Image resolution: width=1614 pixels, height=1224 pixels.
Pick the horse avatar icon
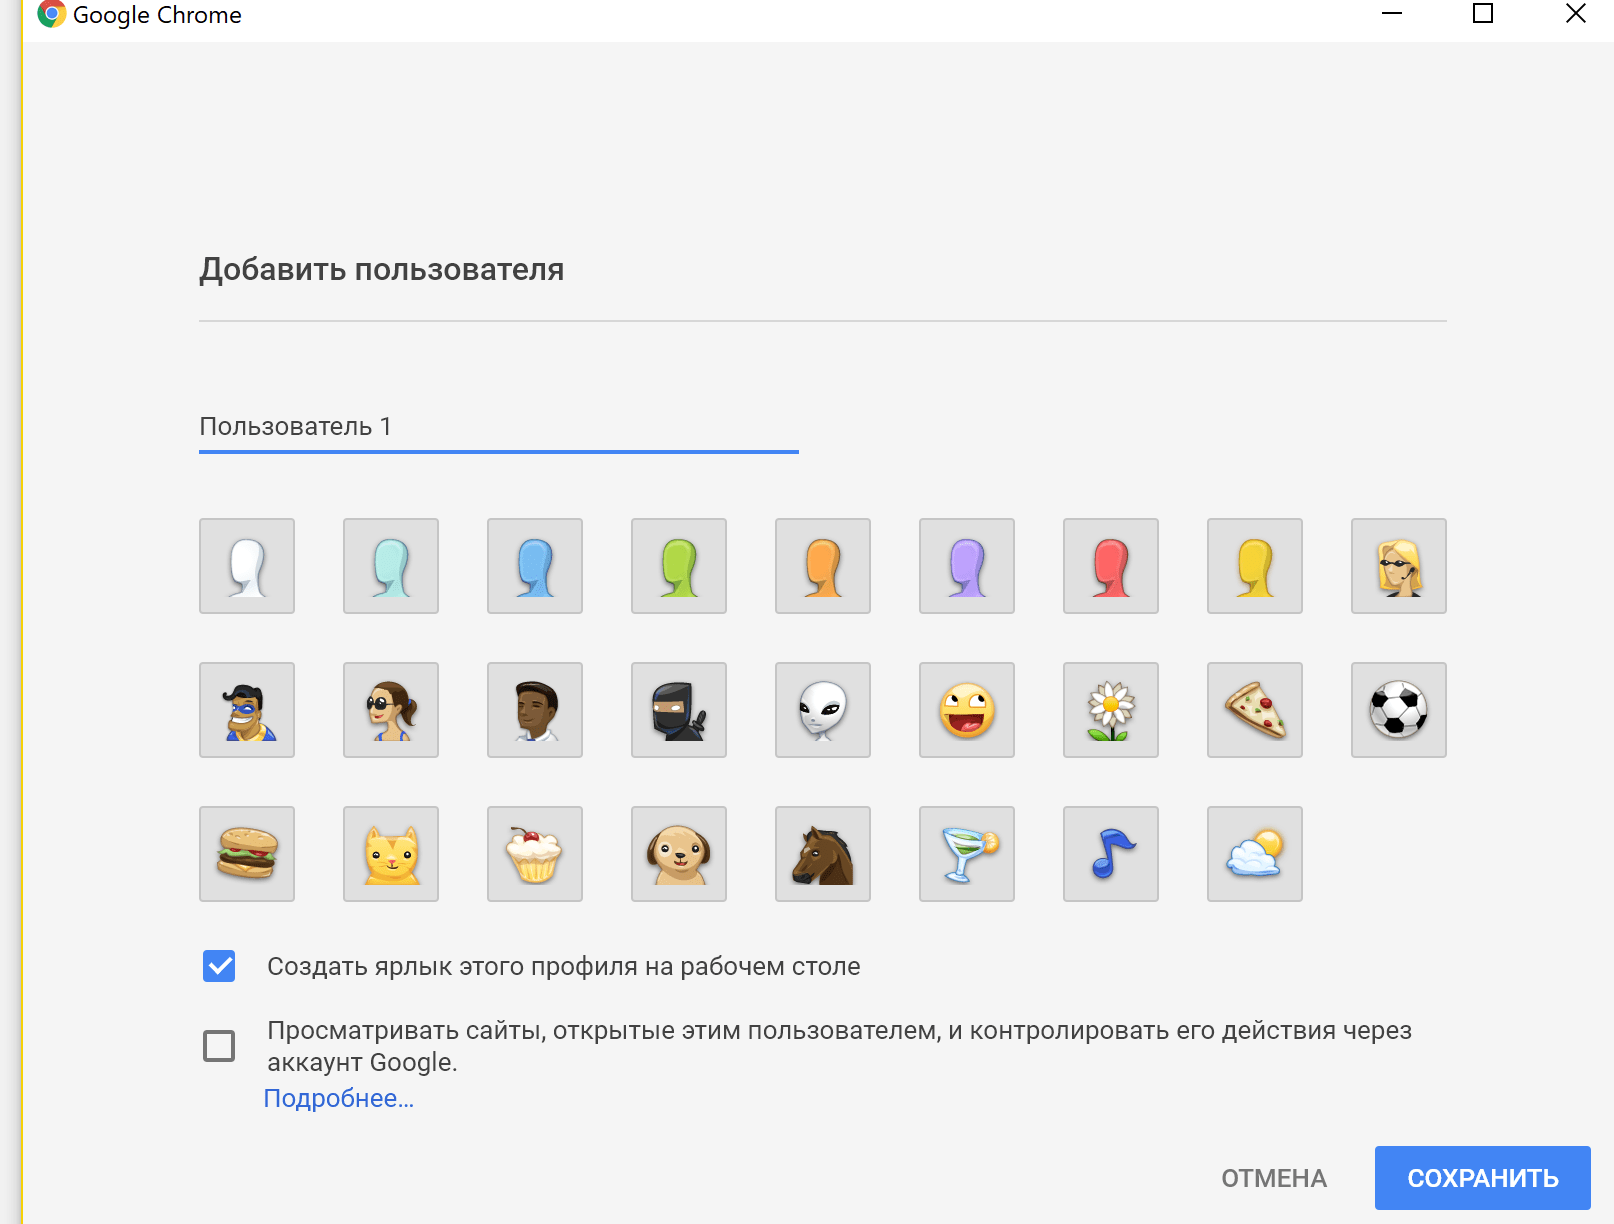tap(823, 854)
